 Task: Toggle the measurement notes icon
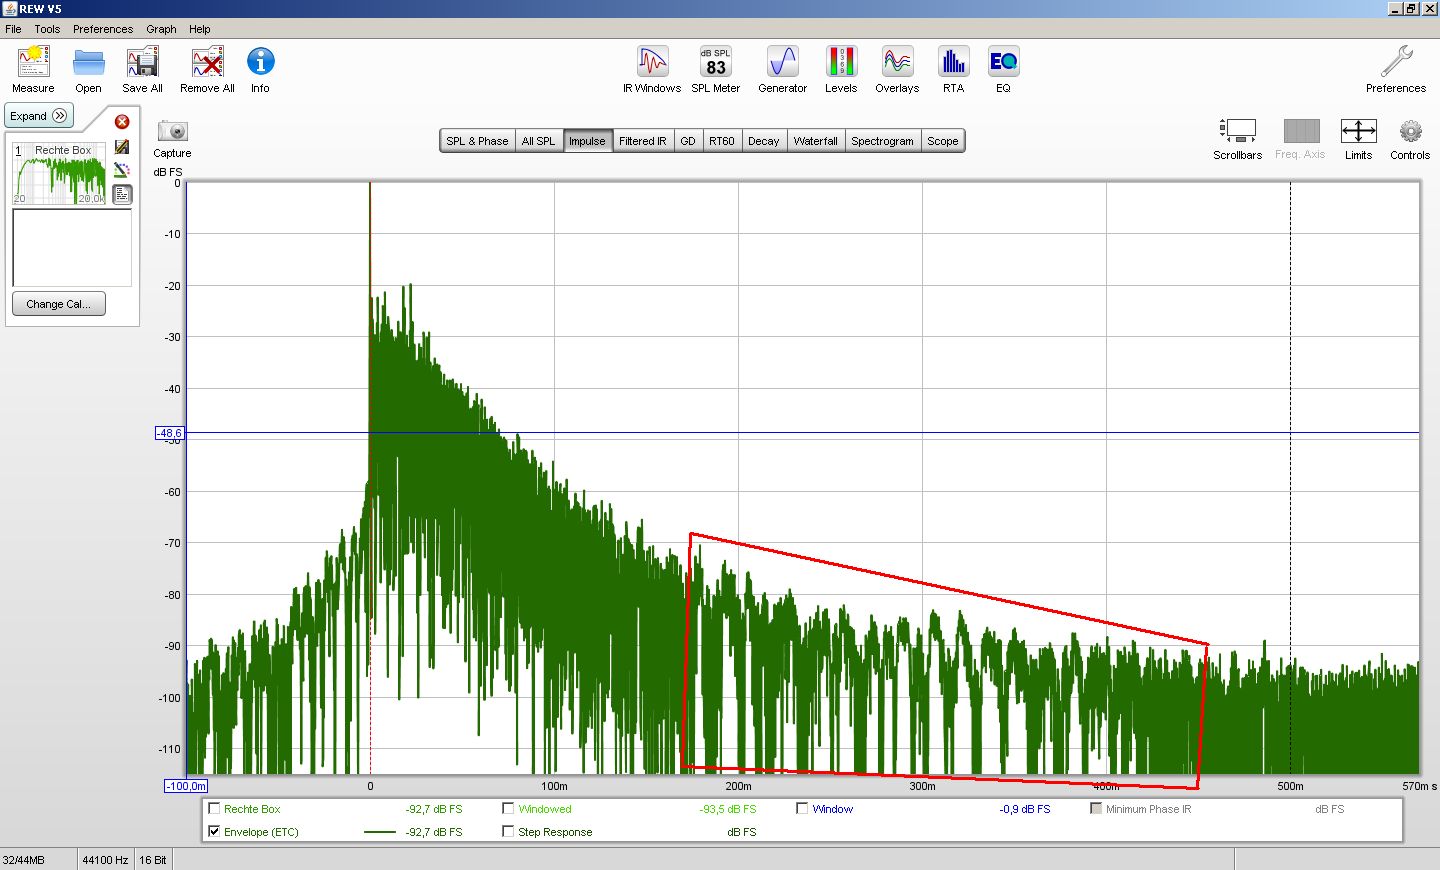[122, 194]
